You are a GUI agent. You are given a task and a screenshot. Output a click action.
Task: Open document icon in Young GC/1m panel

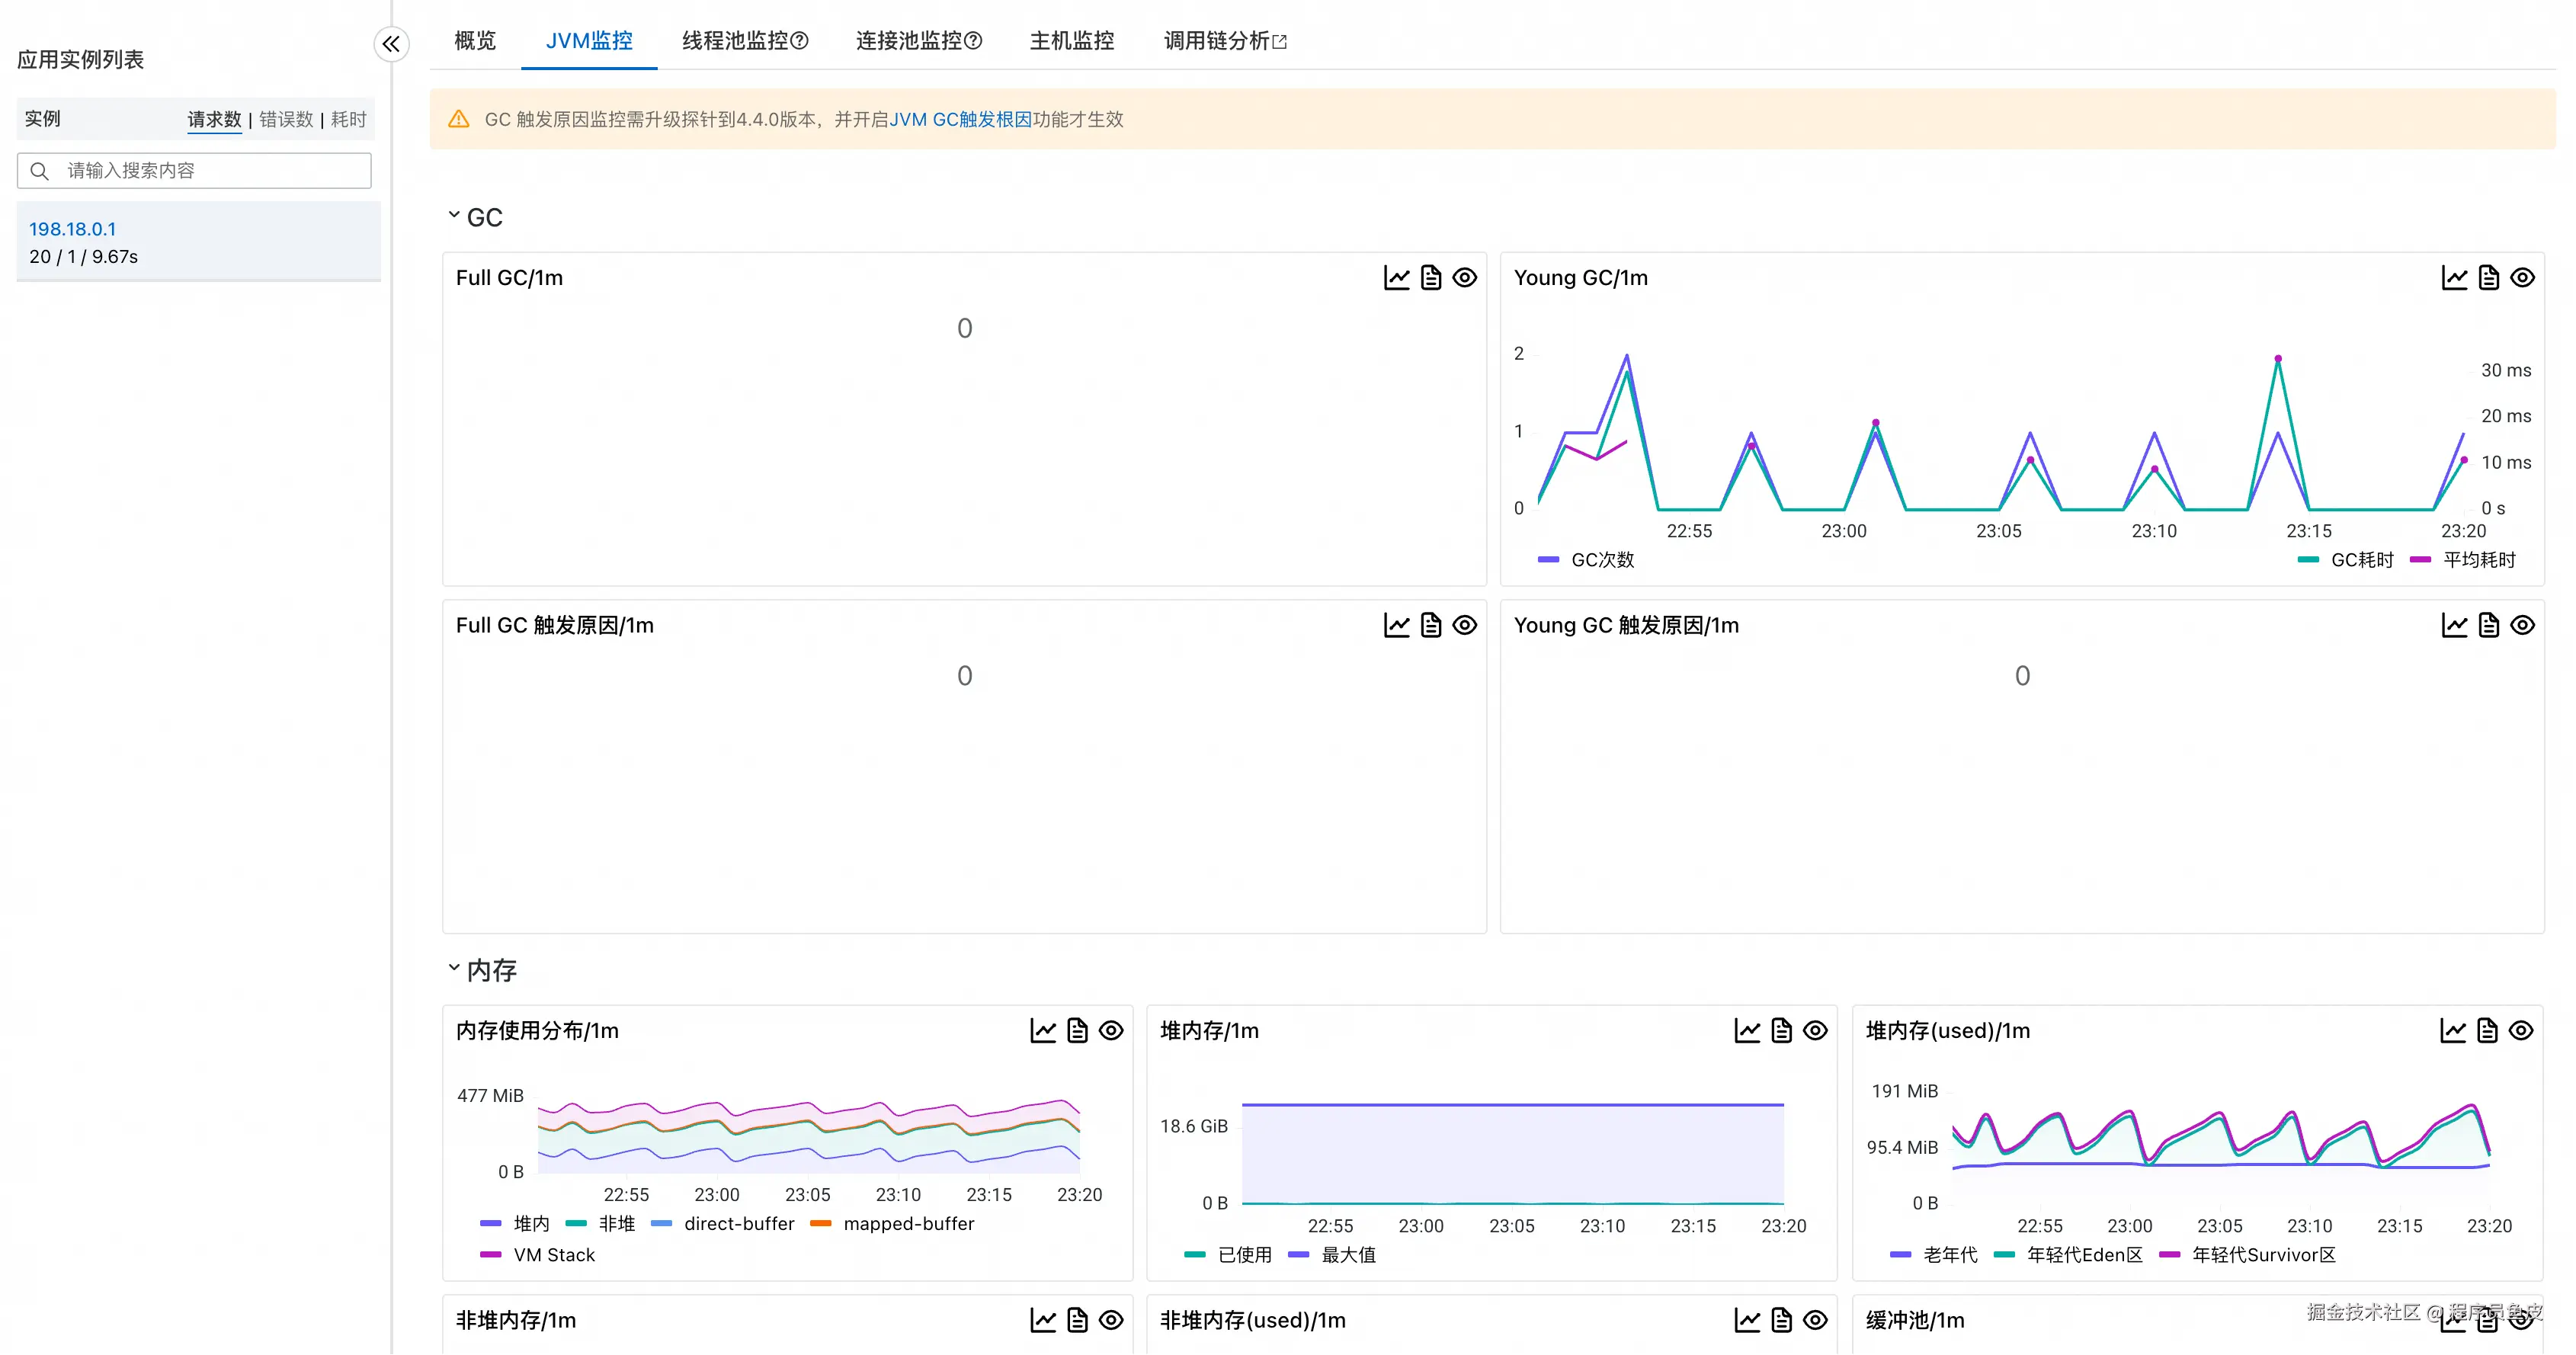tap(2488, 278)
